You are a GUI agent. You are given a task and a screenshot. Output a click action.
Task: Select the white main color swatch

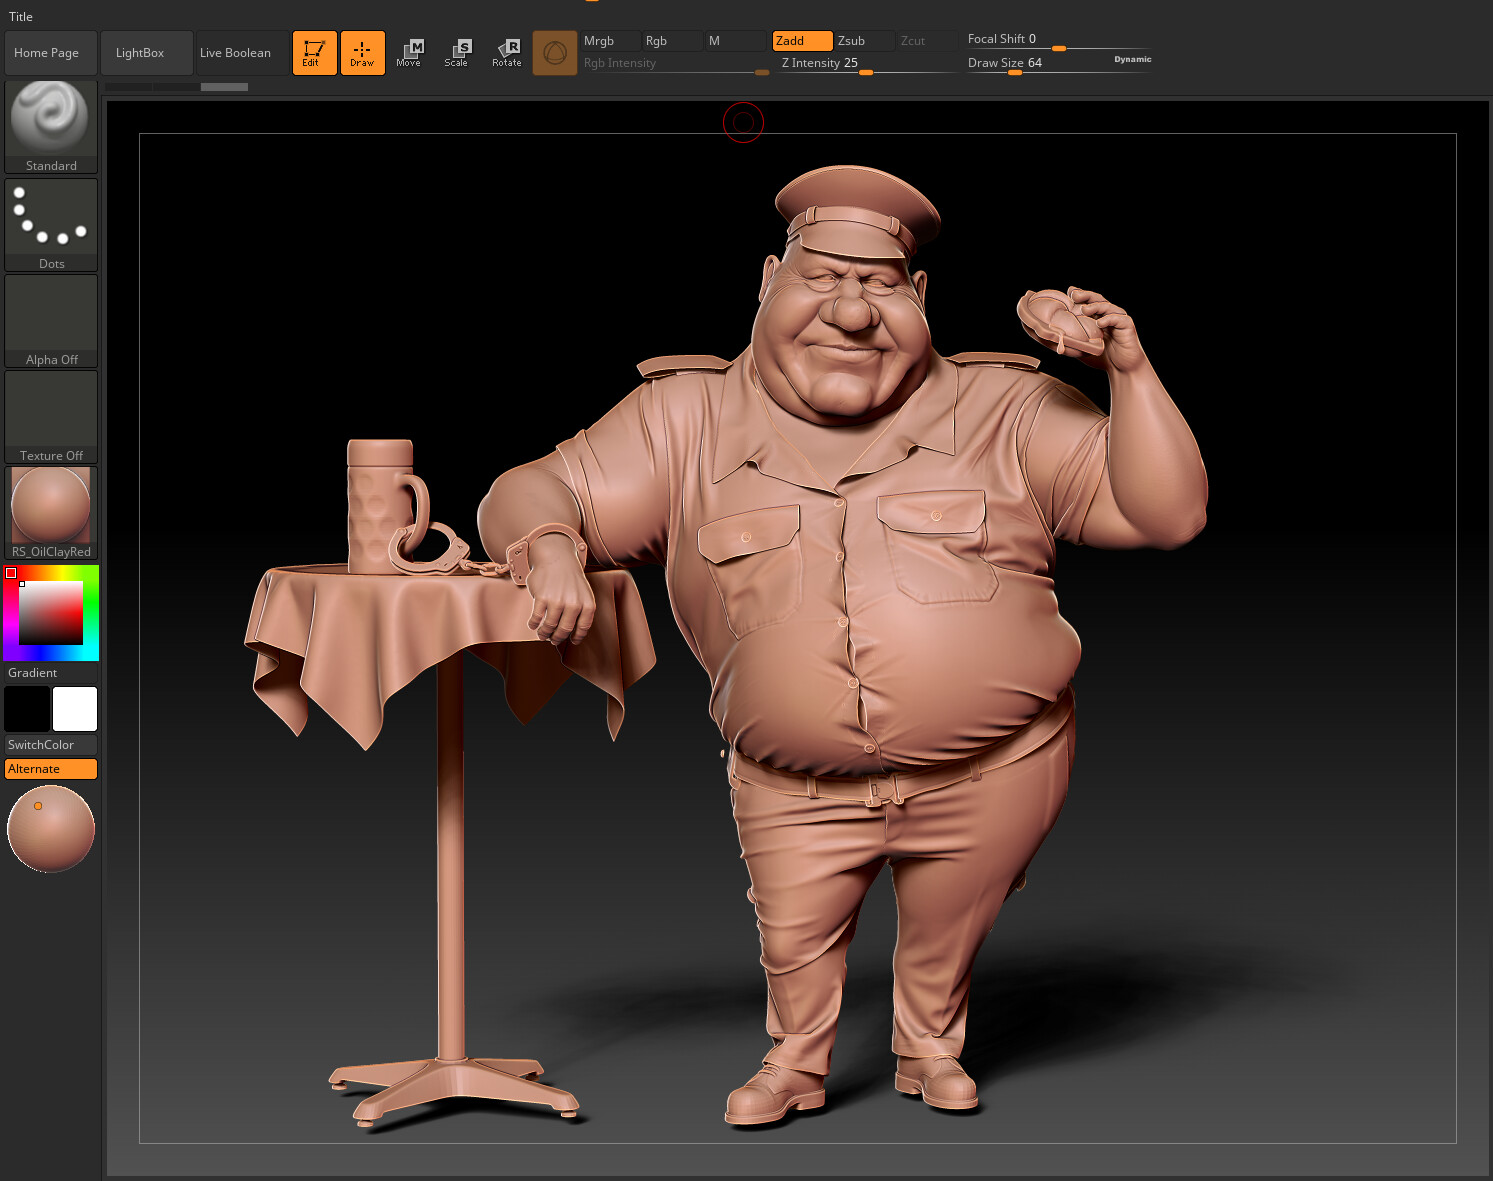pyautogui.click(x=75, y=709)
